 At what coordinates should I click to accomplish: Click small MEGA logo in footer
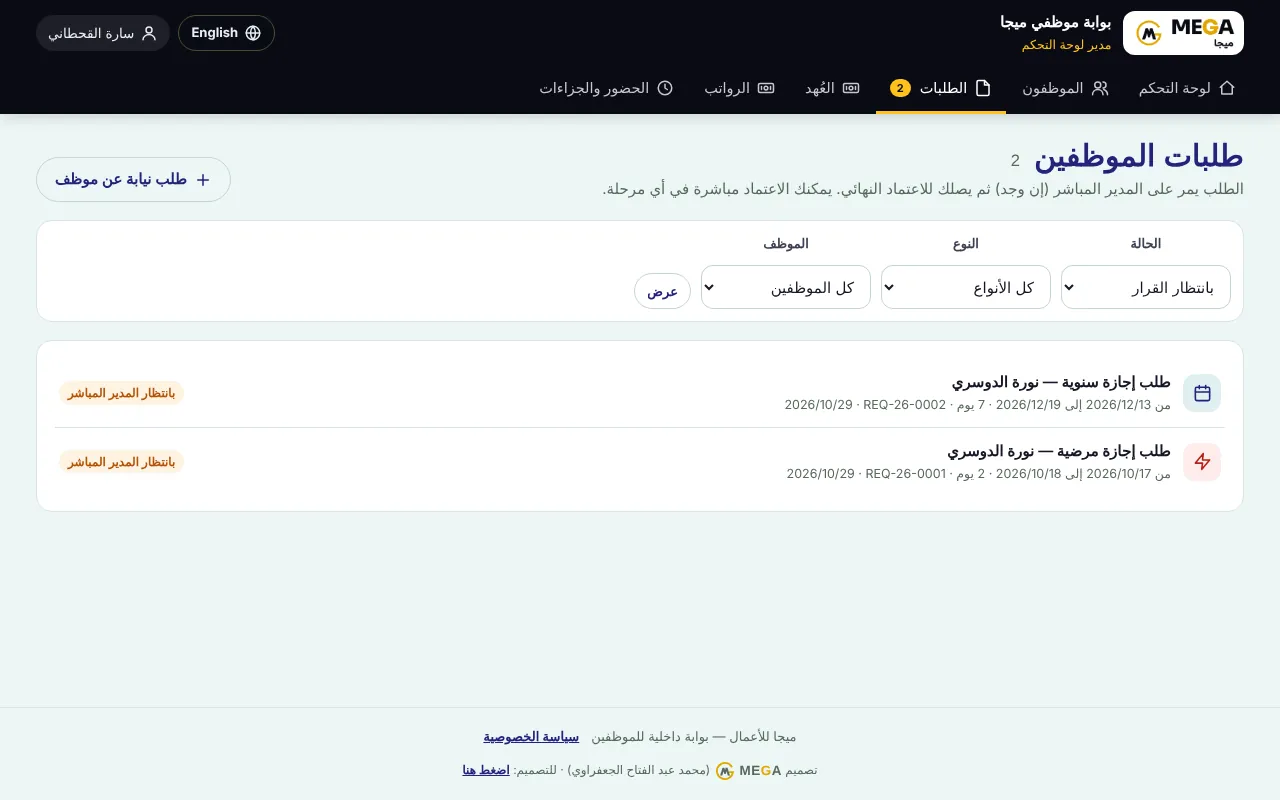tap(725, 771)
